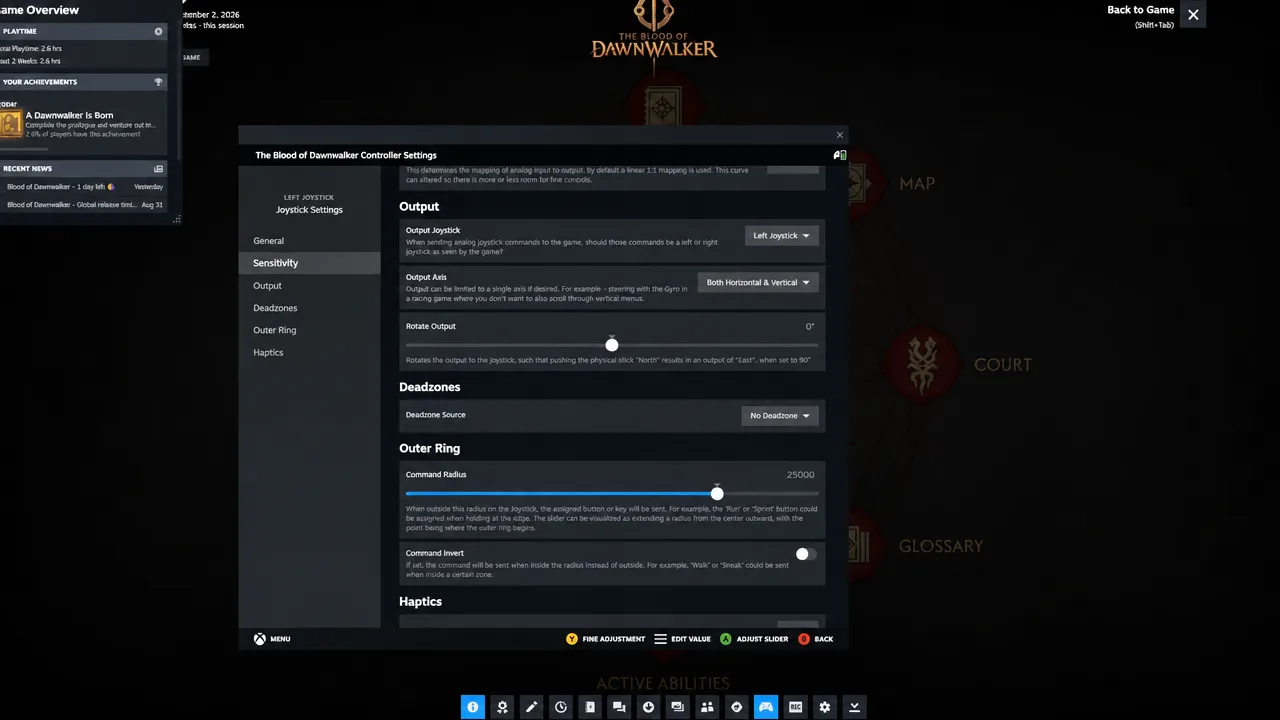Click the Edit Value menu glyph

coord(660,639)
